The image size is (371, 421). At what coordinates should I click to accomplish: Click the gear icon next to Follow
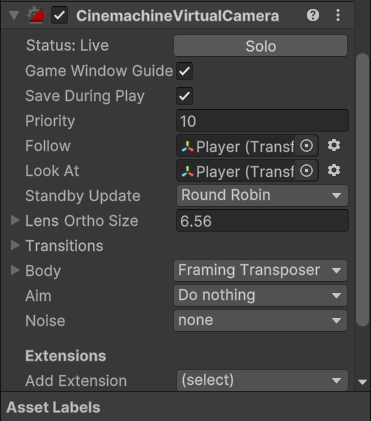334,146
